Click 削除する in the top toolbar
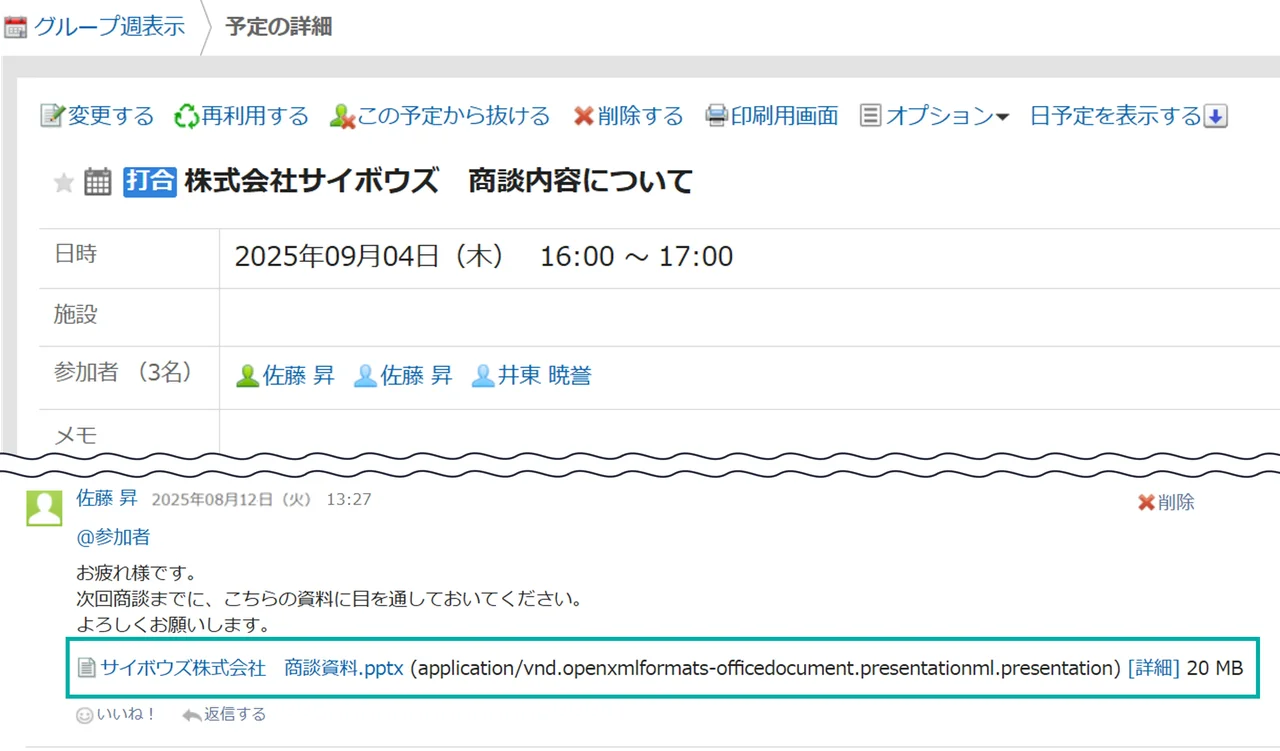Image resolution: width=1280 pixels, height=751 pixels. (641, 116)
